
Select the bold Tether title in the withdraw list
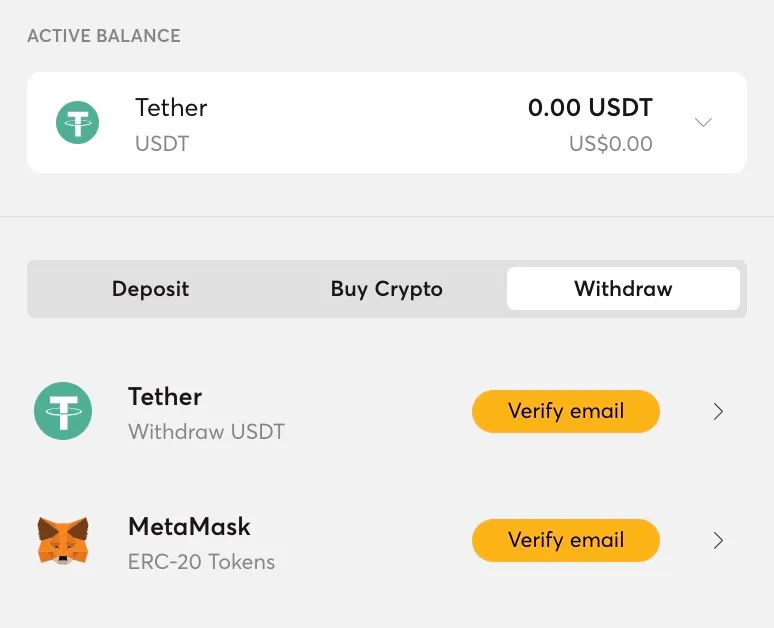pos(165,396)
